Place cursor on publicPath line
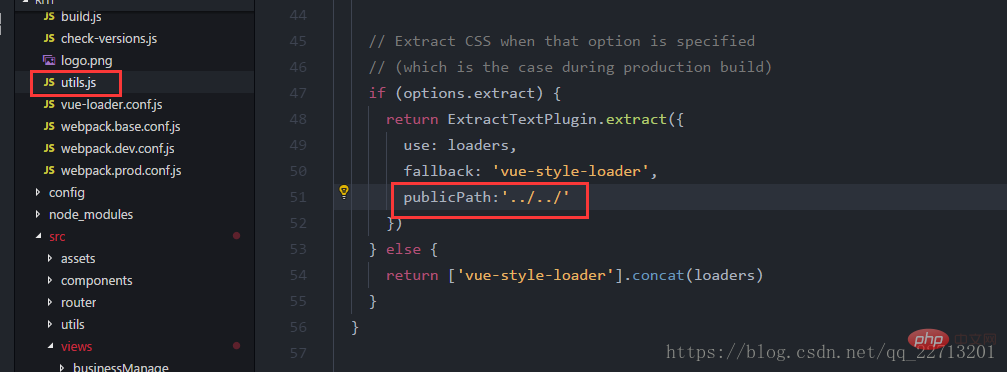Viewport: 1007px width, 372px height. 486,197
